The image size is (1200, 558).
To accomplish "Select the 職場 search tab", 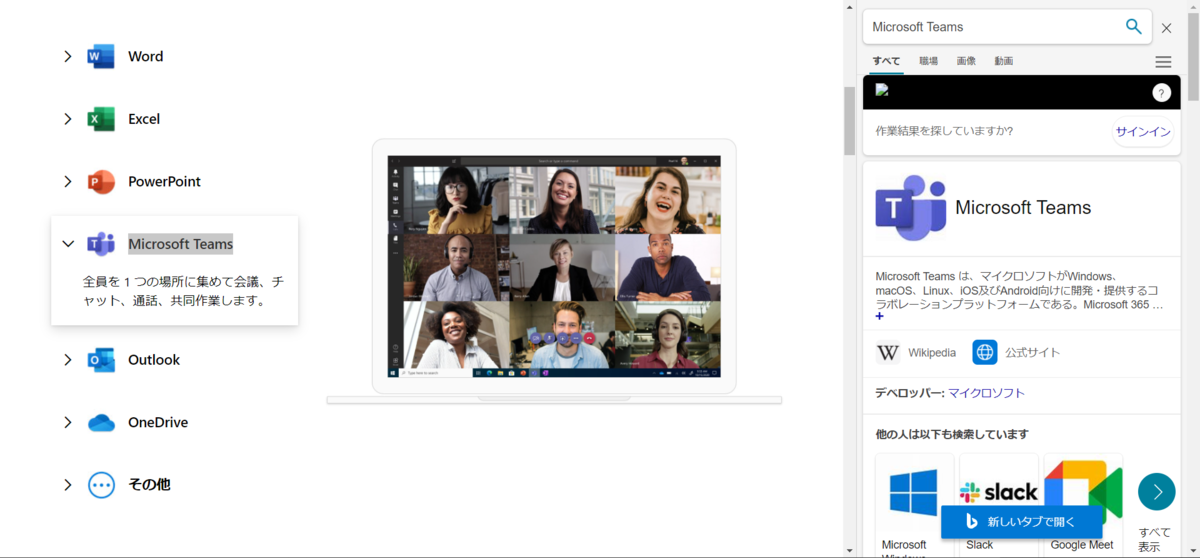I will click(x=929, y=61).
